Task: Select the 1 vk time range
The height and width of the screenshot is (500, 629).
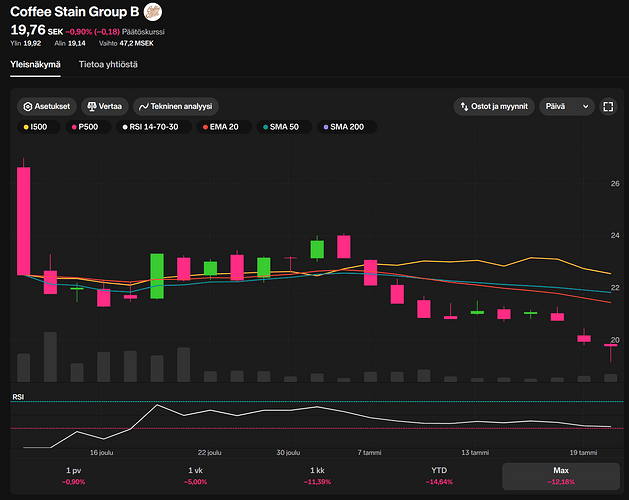Action: [x=195, y=475]
